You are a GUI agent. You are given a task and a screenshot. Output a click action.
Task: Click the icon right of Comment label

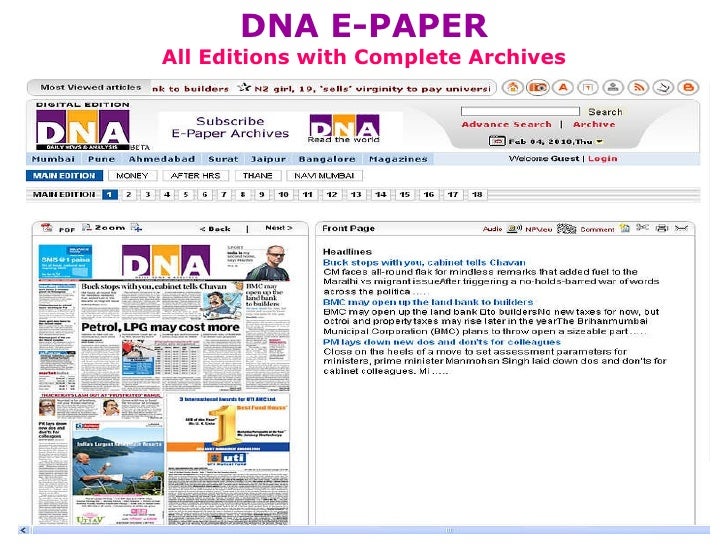[x=625, y=228]
